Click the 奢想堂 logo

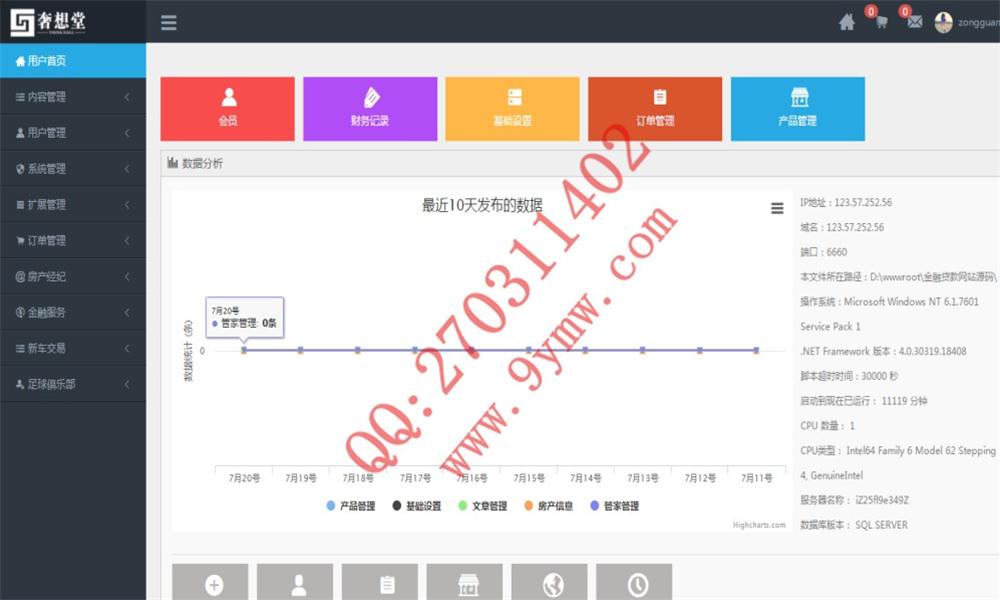pos(48,22)
